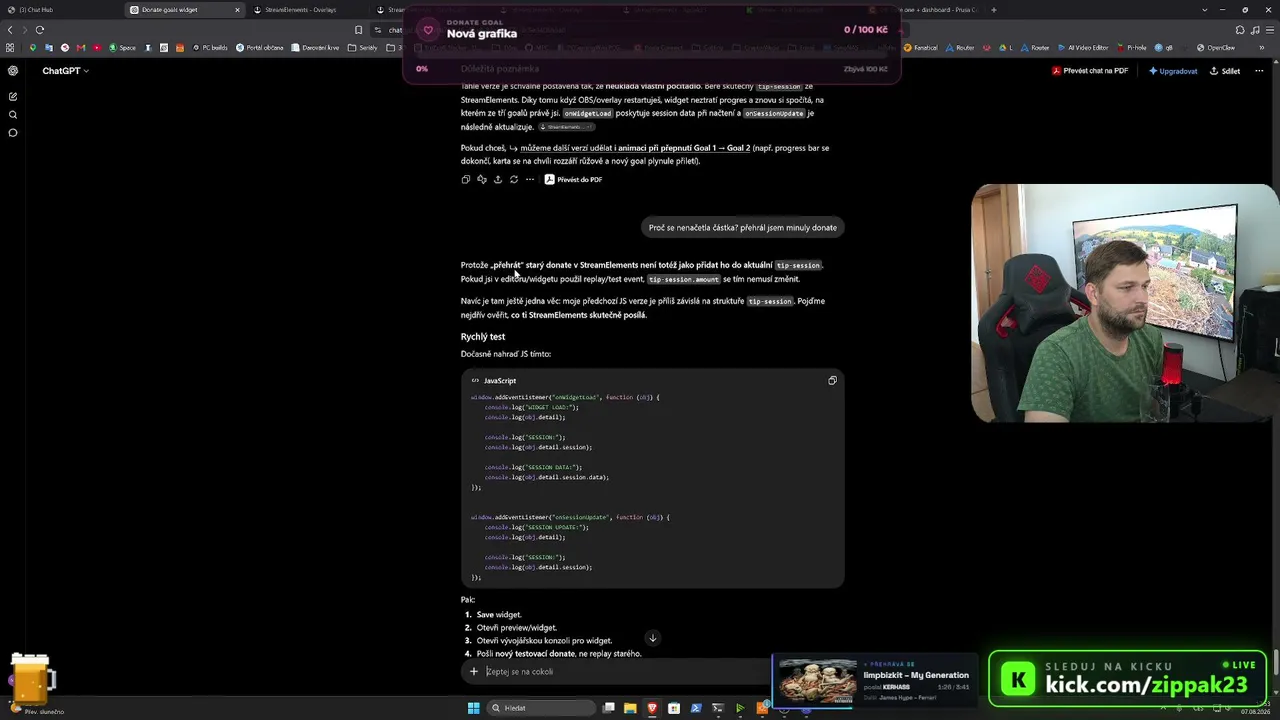
Task: Open more actions ellipsis under response
Action: click(530, 180)
